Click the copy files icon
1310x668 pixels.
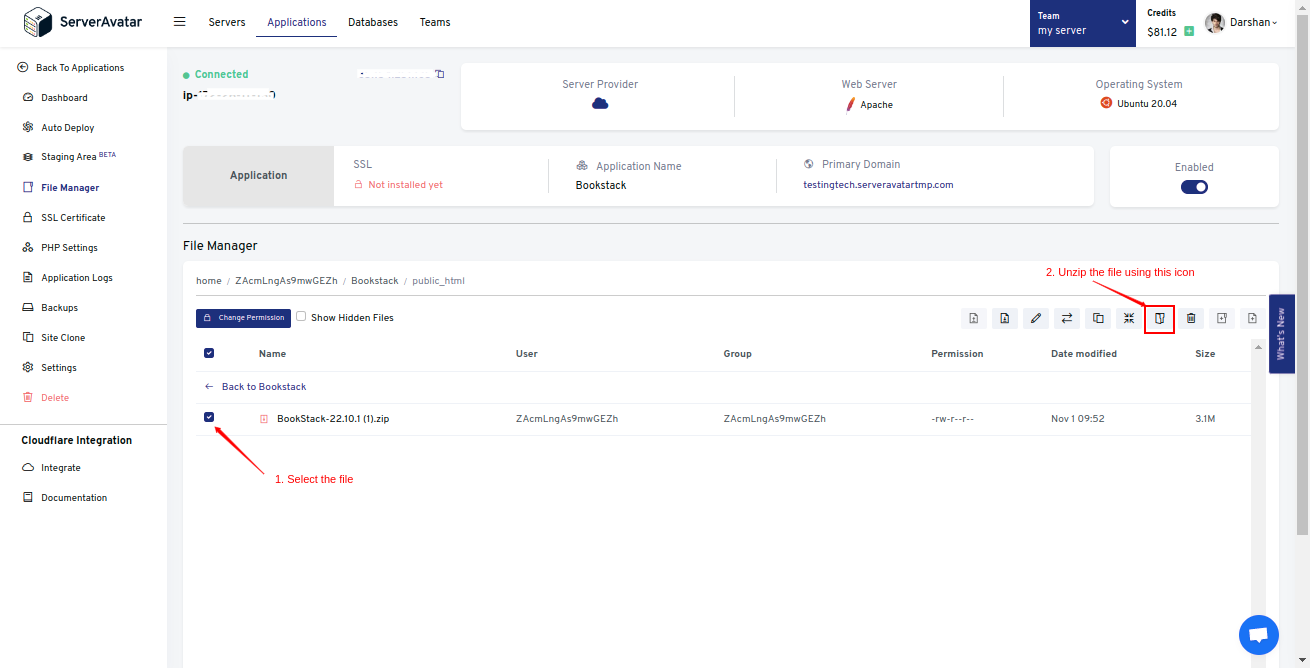coord(1098,318)
